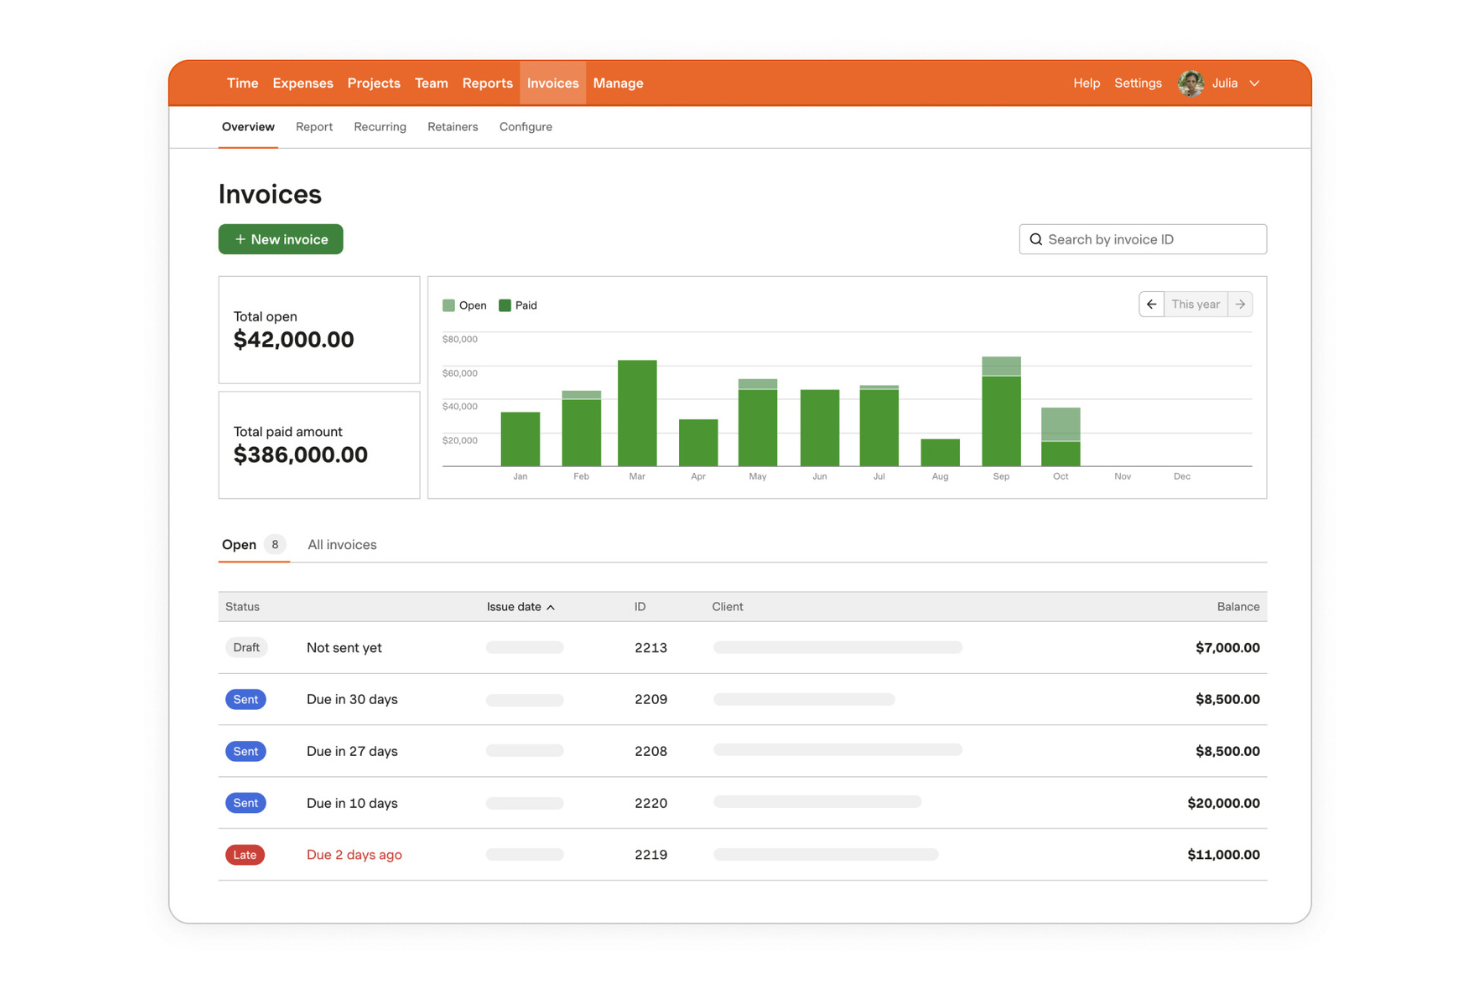Click the Late status badge on invoice 2219

click(245, 855)
